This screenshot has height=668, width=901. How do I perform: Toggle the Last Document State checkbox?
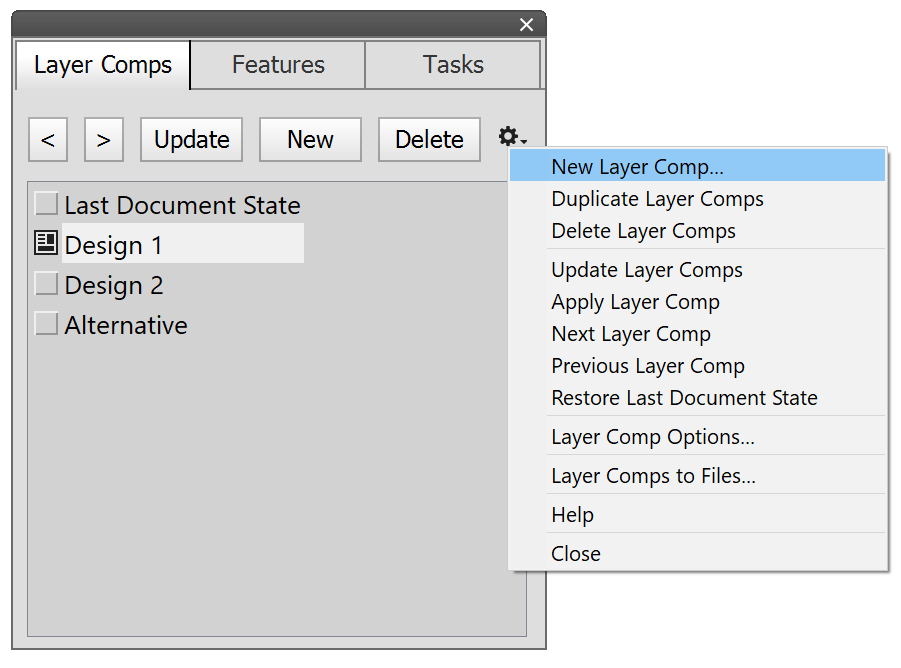[46, 204]
